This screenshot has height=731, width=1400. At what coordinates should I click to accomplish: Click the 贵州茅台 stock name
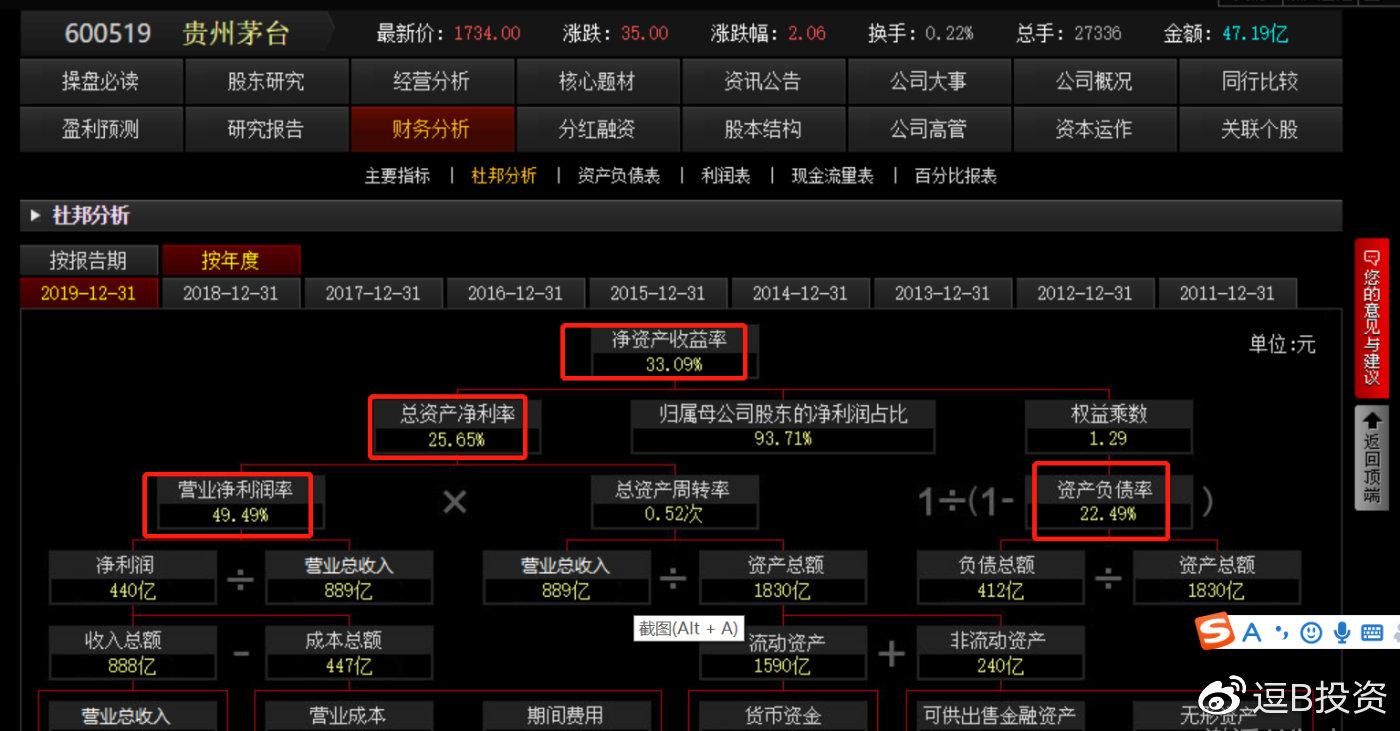pyautogui.click(x=236, y=33)
